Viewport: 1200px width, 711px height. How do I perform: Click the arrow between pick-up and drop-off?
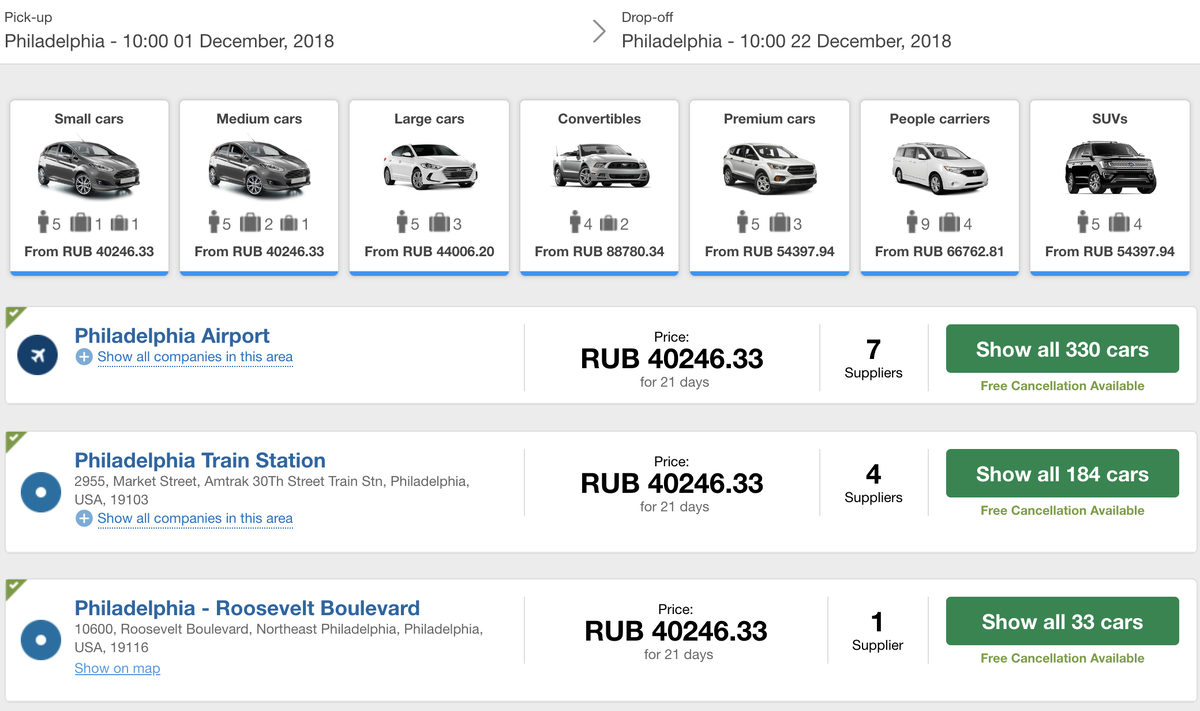click(599, 31)
